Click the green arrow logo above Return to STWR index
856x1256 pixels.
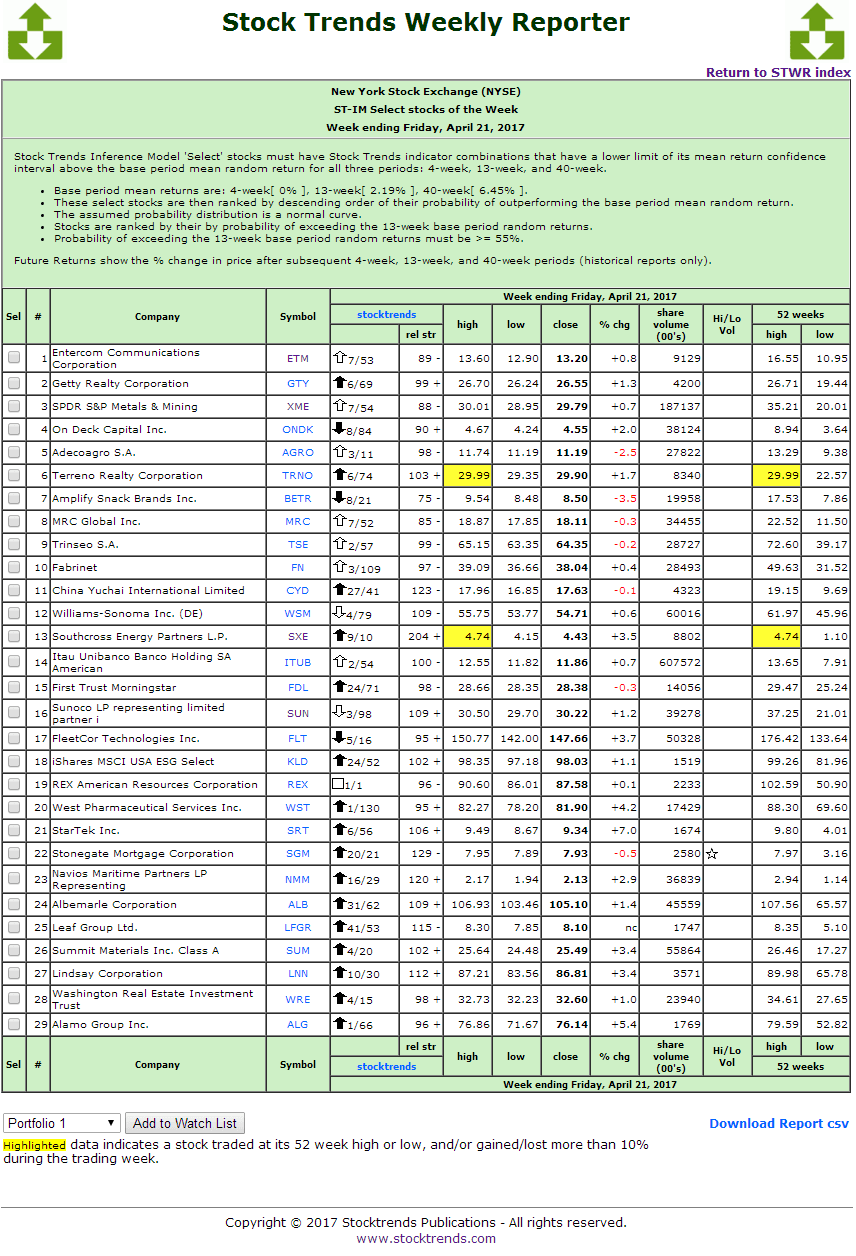817,32
